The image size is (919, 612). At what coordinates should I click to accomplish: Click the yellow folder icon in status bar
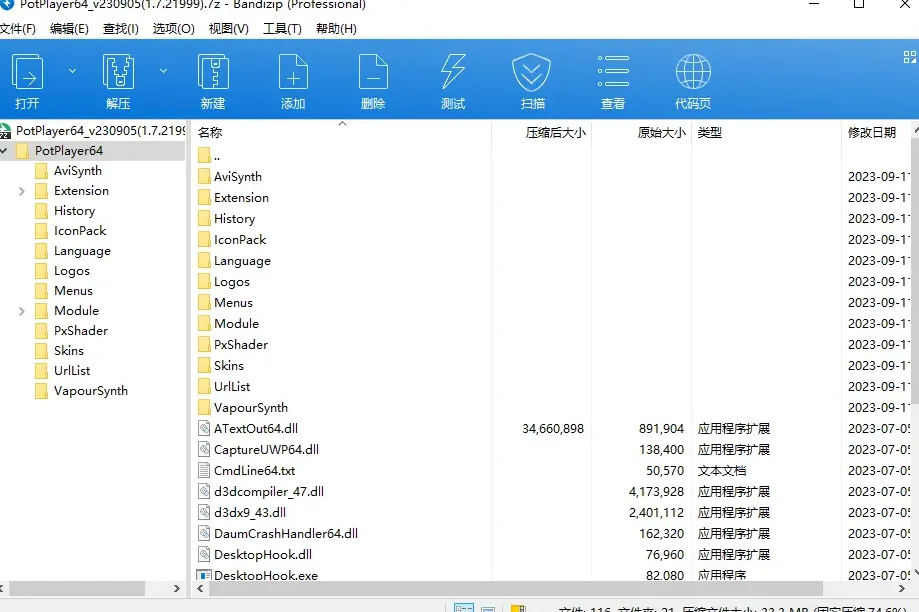tap(518, 608)
